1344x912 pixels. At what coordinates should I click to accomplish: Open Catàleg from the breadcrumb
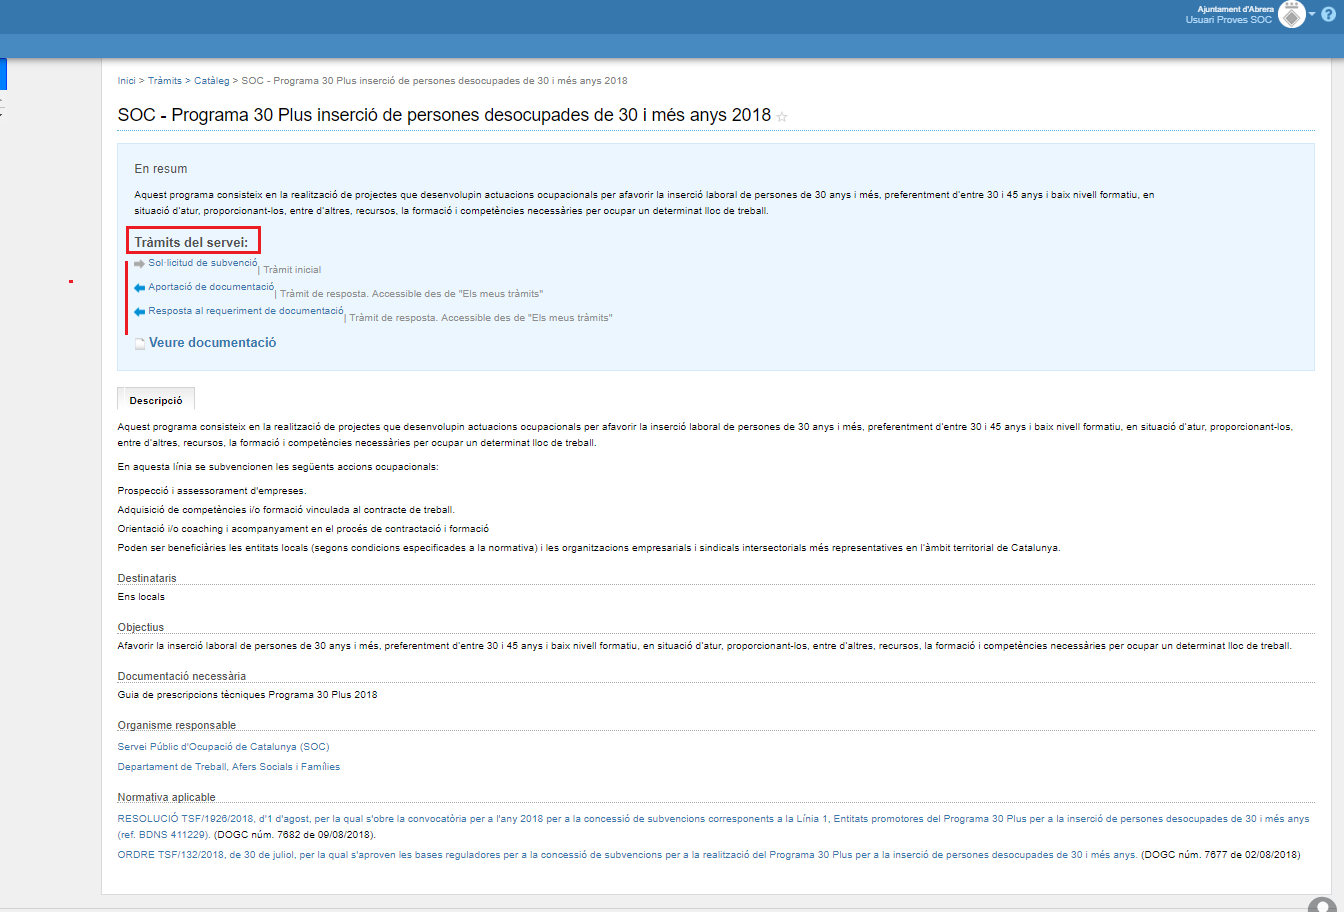pos(212,80)
